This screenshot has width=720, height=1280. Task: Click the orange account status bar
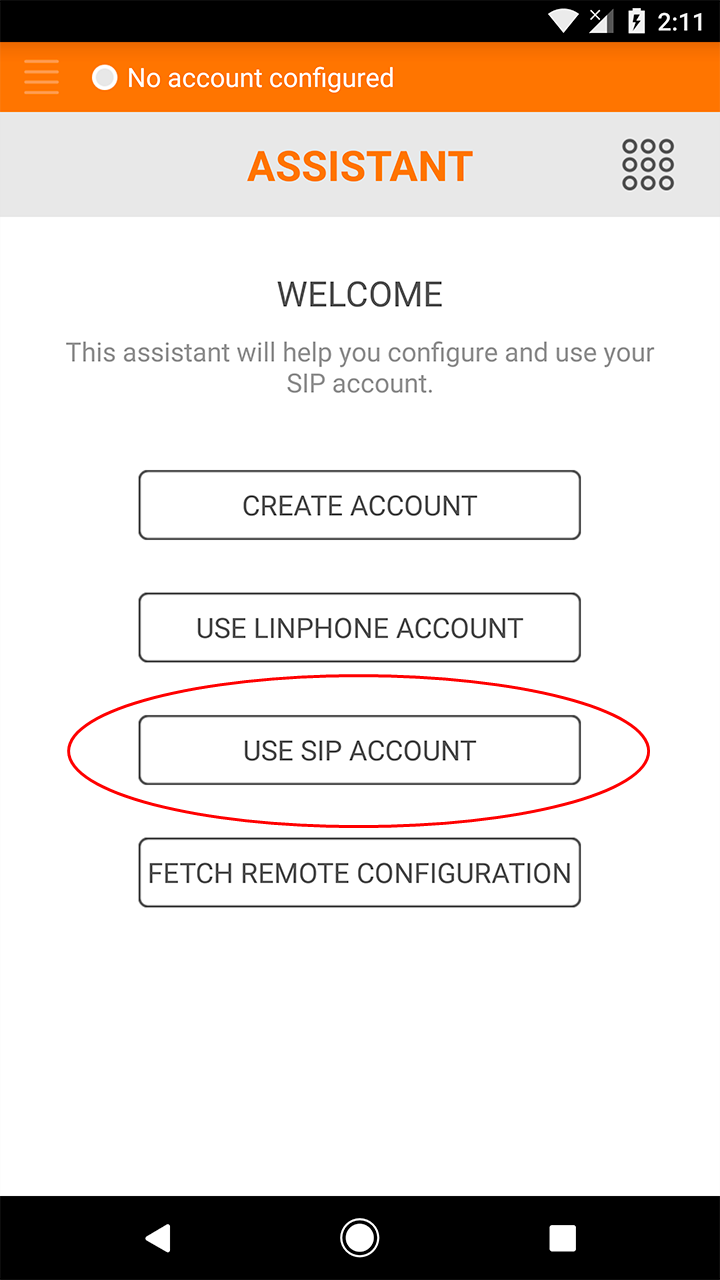click(x=360, y=77)
